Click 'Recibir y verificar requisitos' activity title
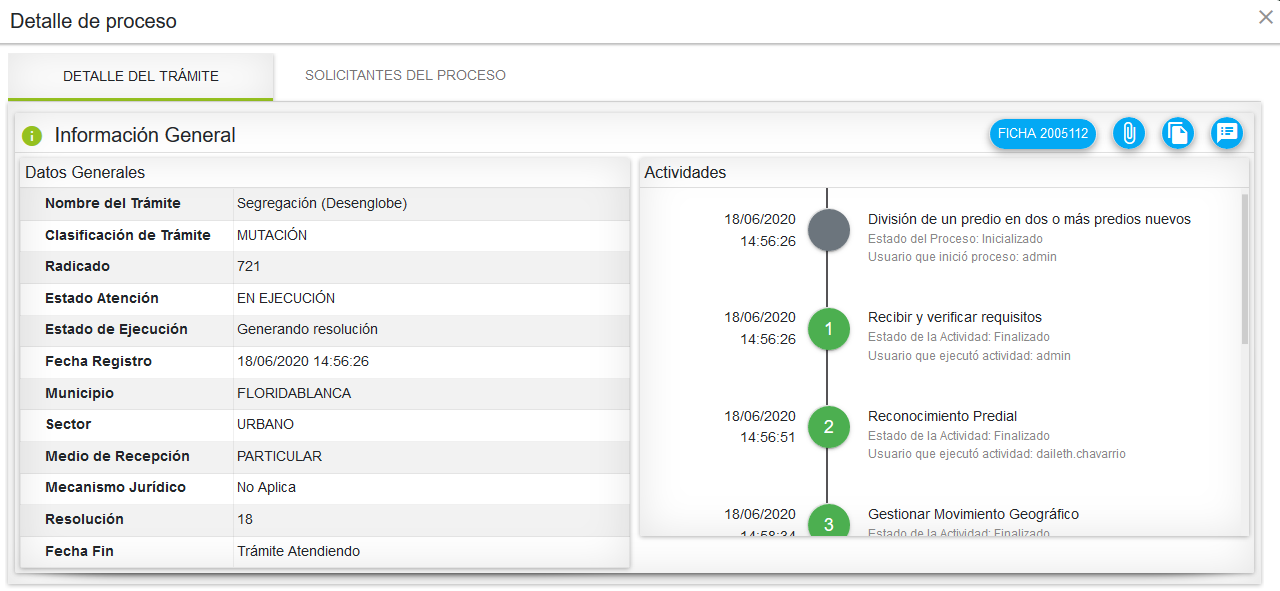The image size is (1280, 591). coord(955,317)
